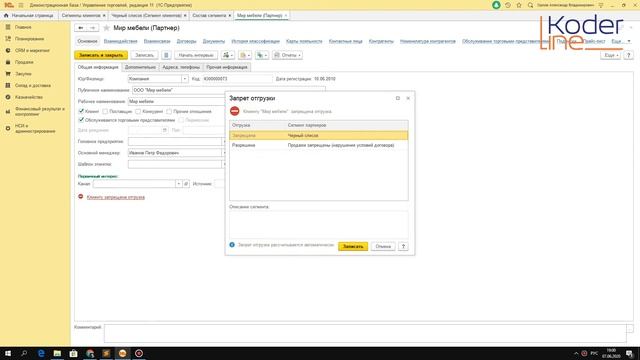Open the Казначейство sidebar section

[x=29, y=97]
